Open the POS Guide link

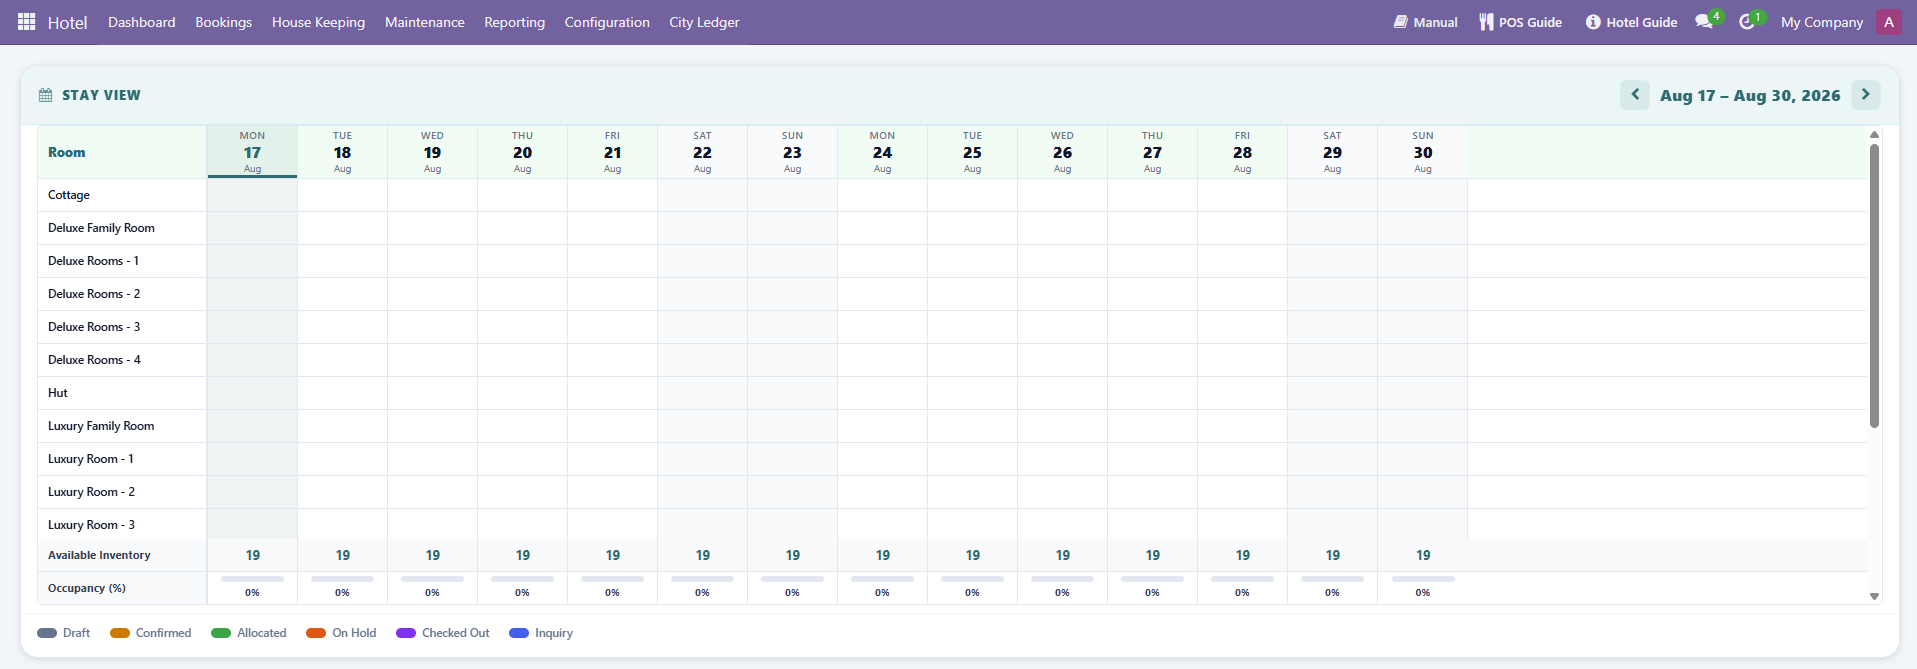click(x=1520, y=22)
